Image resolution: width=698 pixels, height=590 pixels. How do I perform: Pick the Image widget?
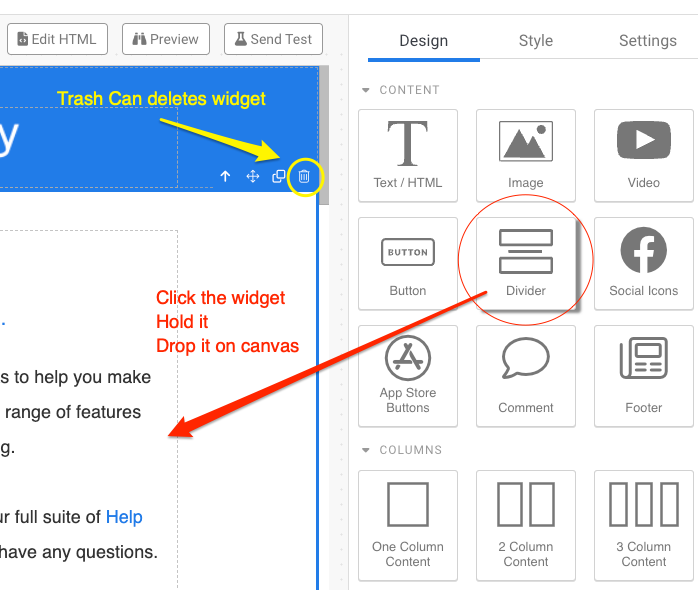(526, 156)
